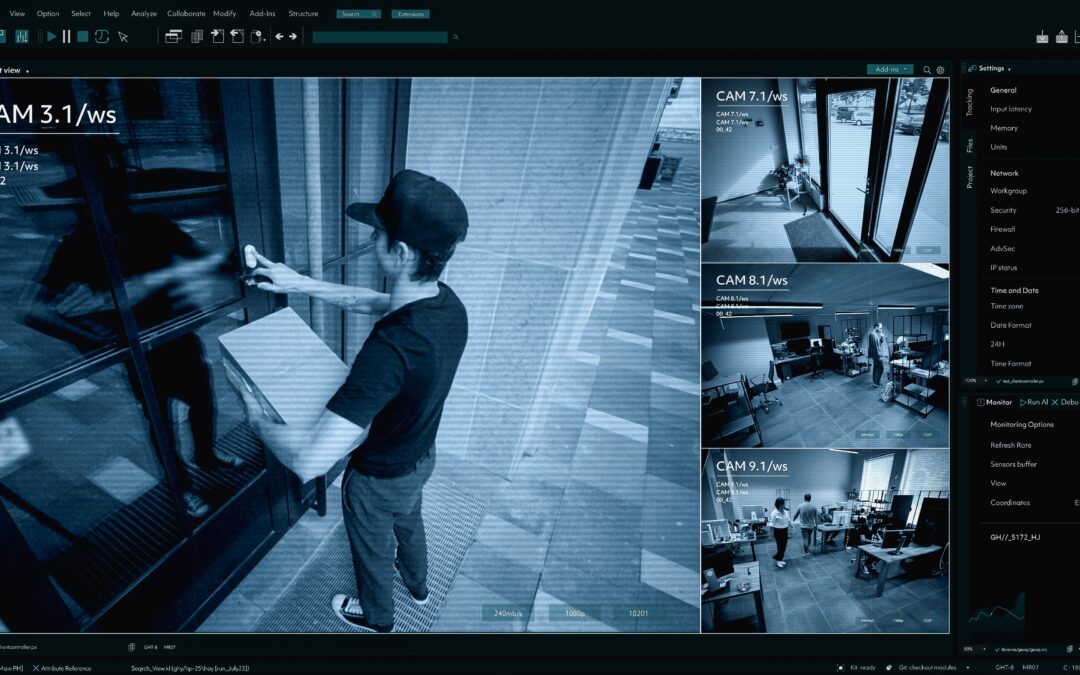Open the Select menu
The height and width of the screenshot is (675, 1080).
pyautogui.click(x=81, y=14)
